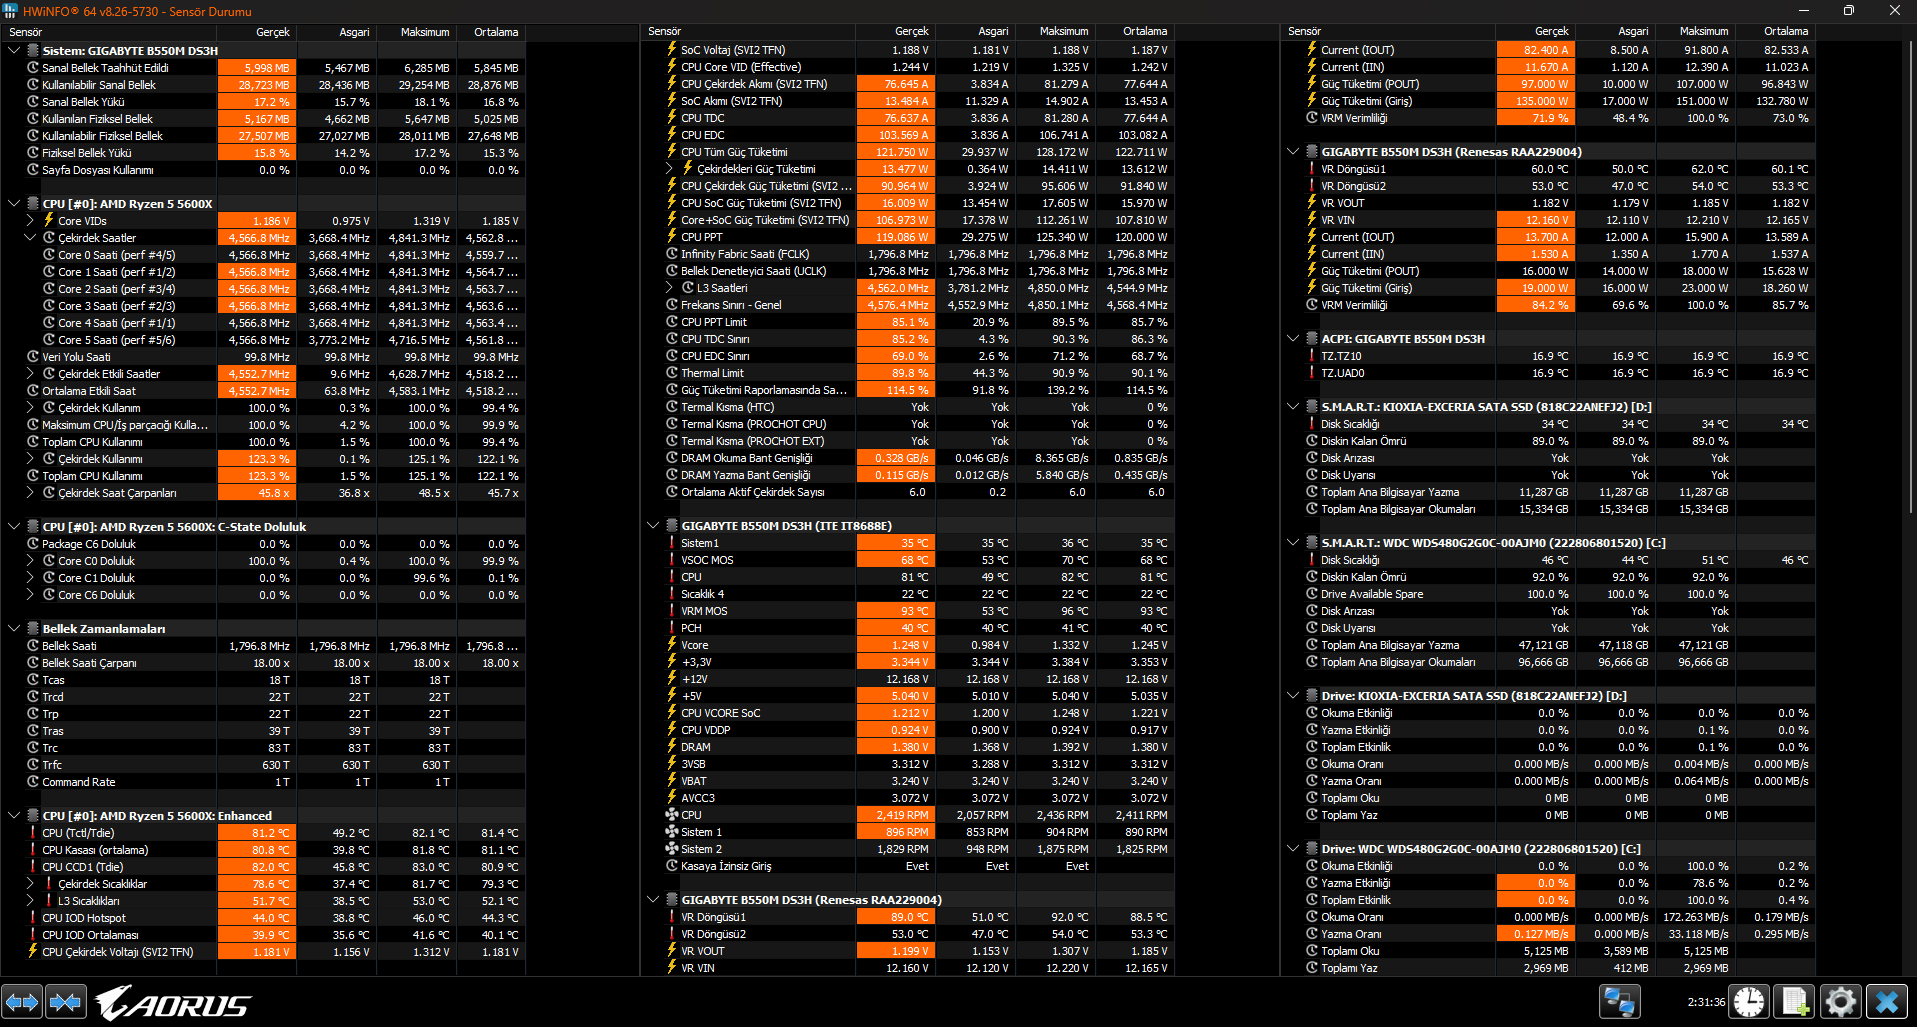Expand the L3 Saatleri row

[669, 288]
